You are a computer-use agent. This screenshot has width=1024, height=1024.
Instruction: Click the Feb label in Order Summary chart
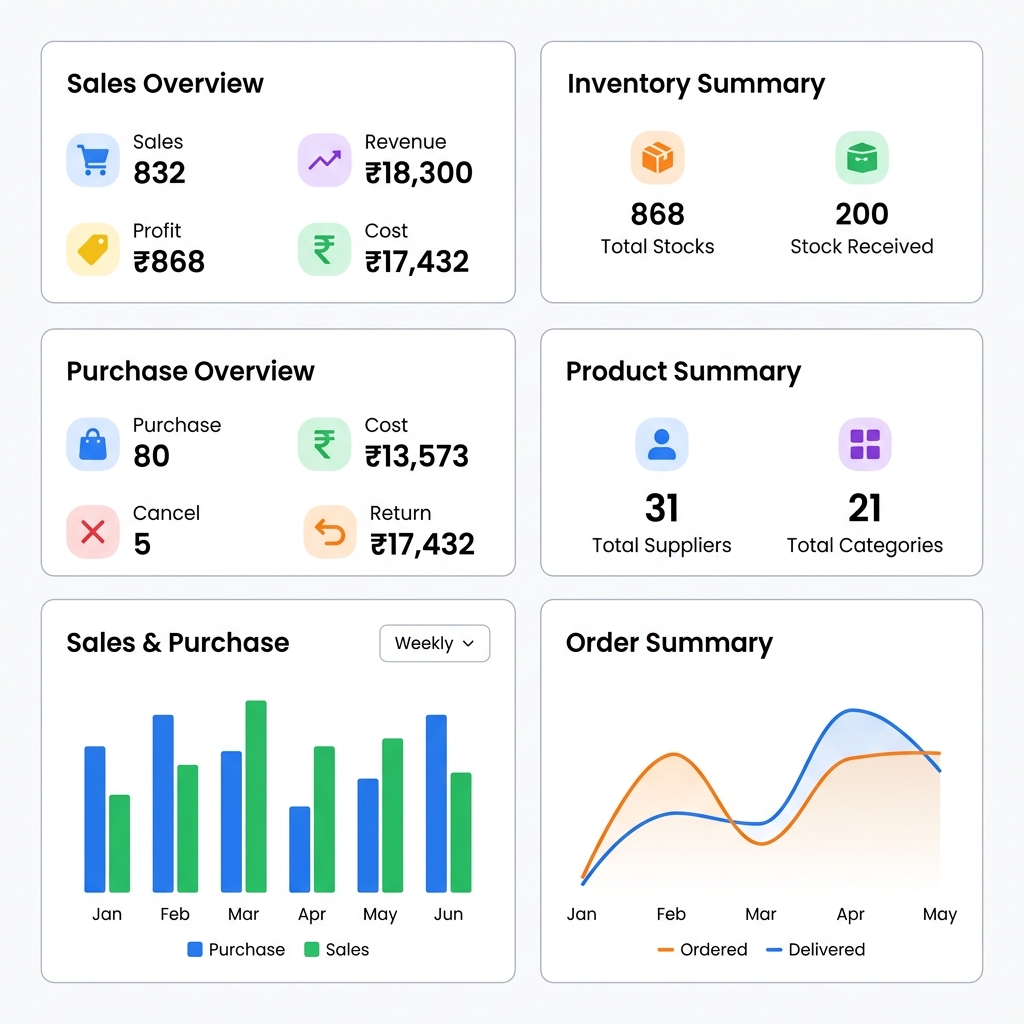pos(671,914)
